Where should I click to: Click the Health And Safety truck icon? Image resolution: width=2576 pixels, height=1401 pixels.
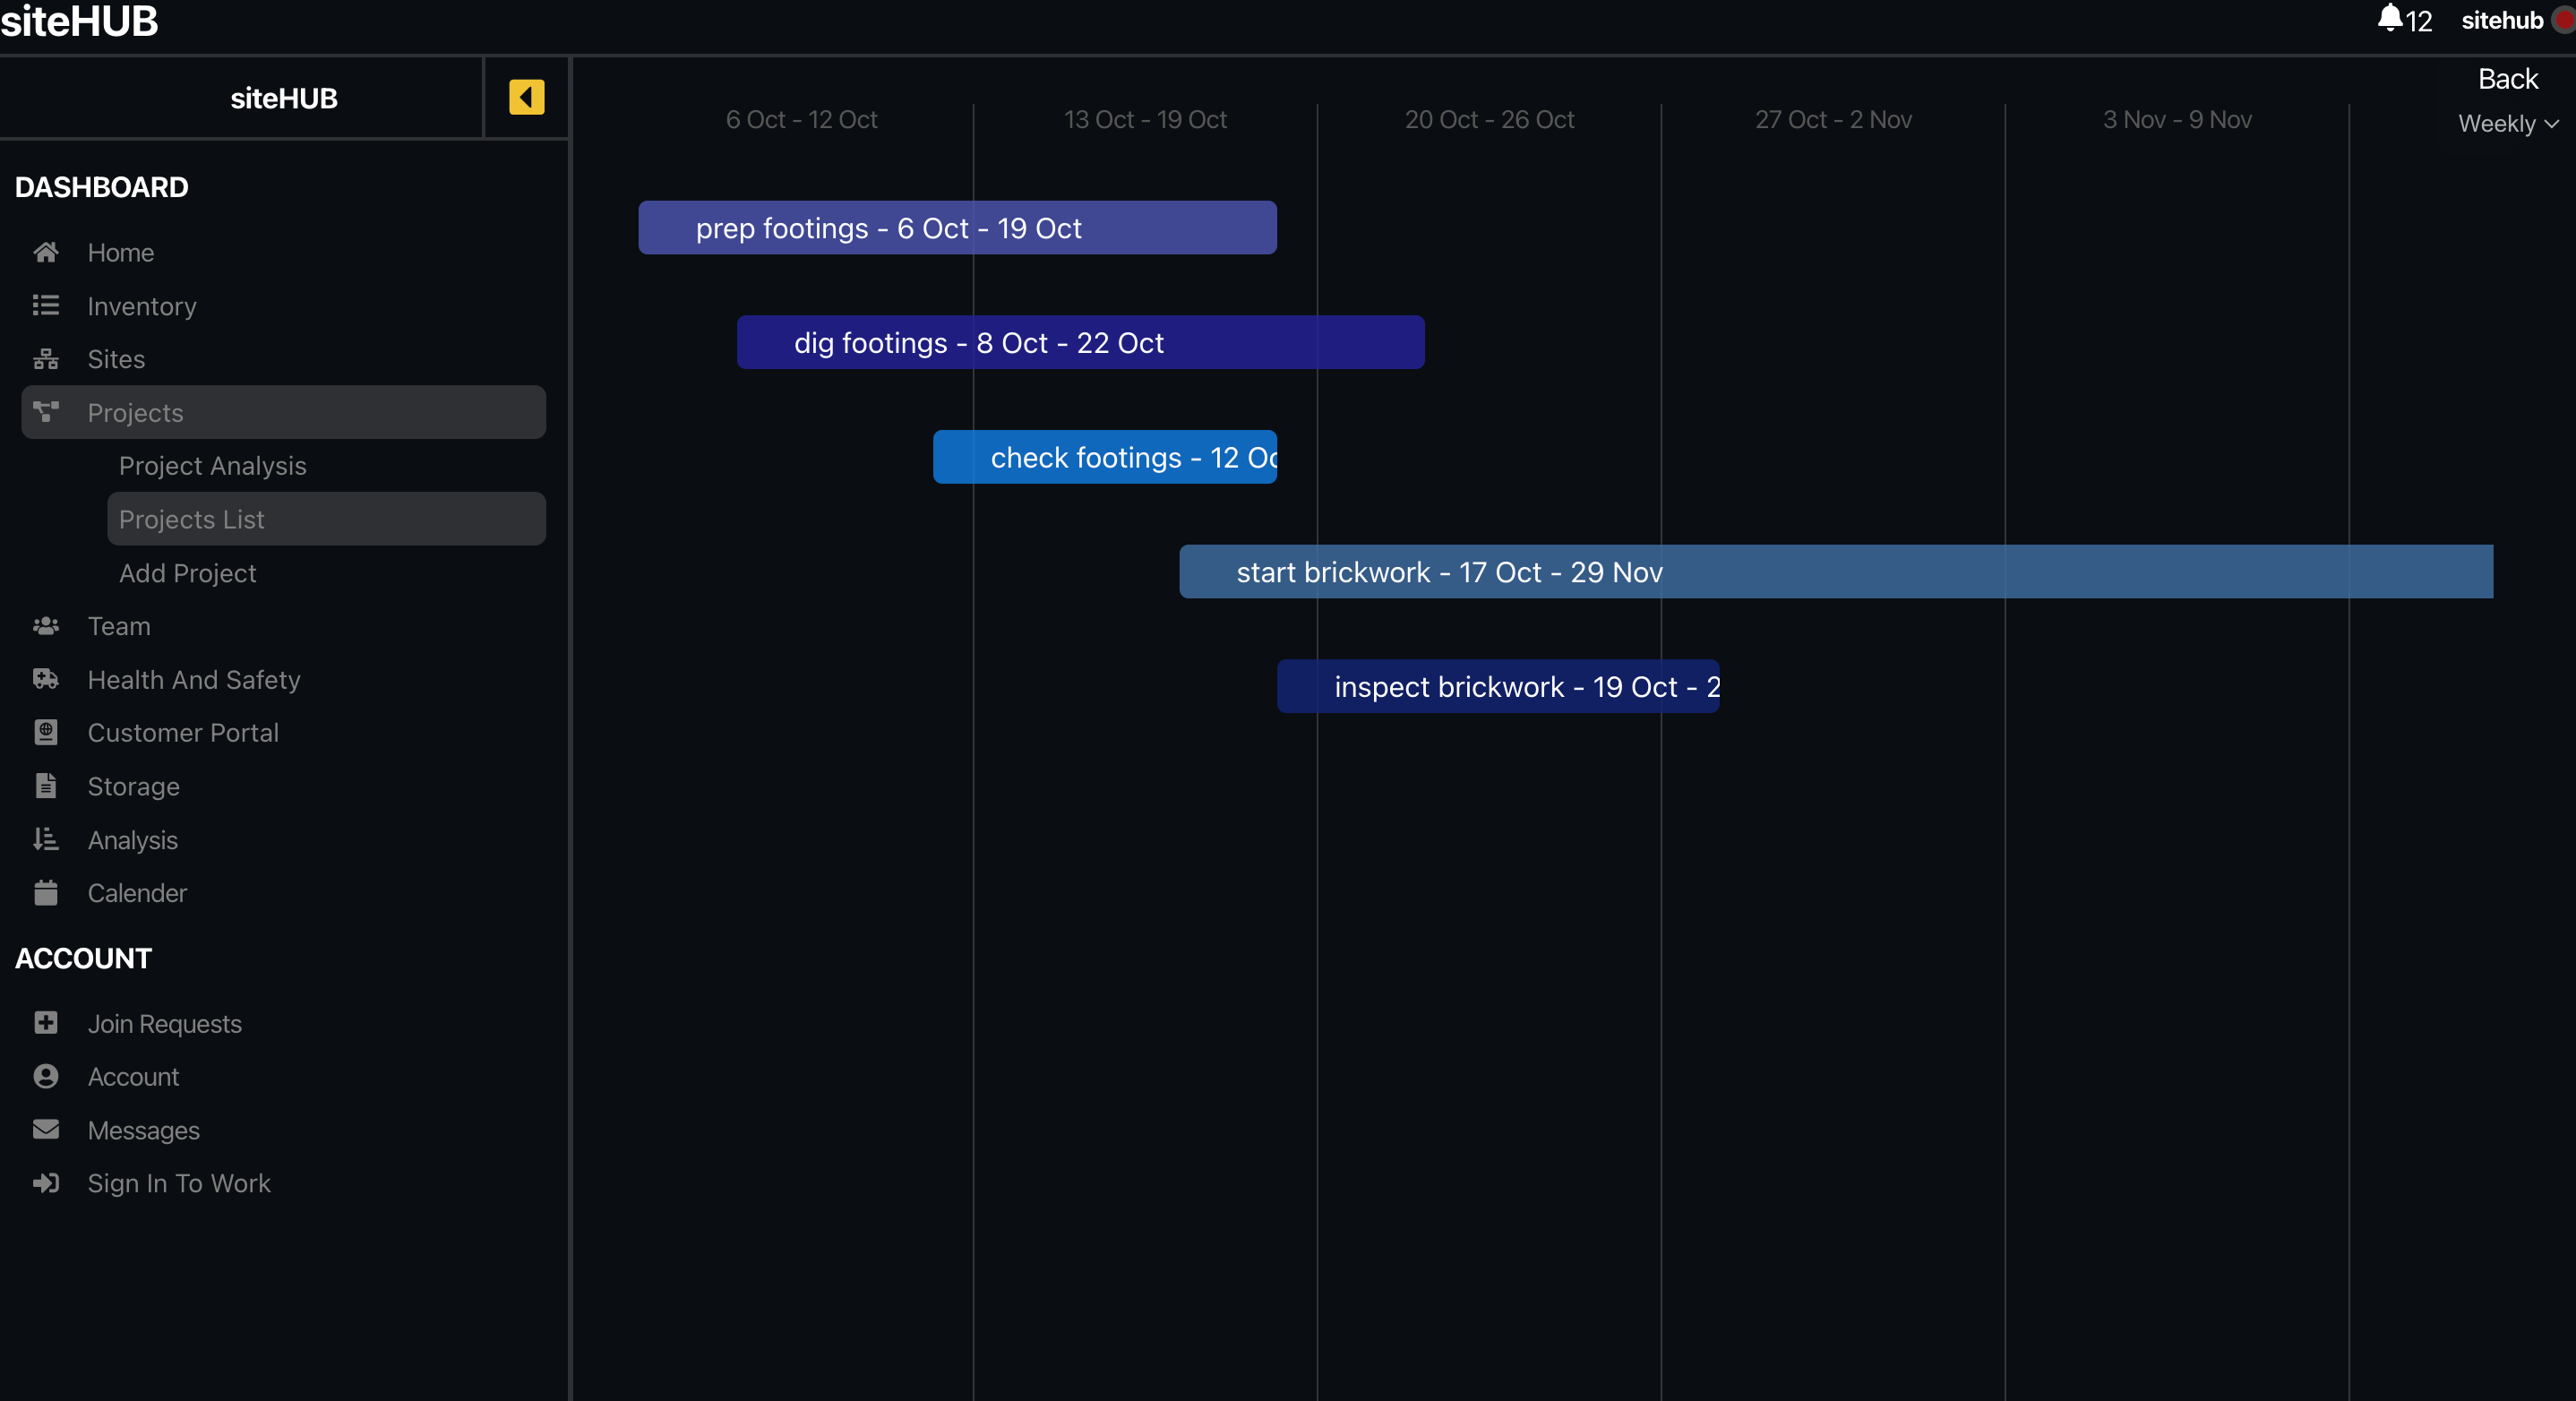click(x=46, y=679)
